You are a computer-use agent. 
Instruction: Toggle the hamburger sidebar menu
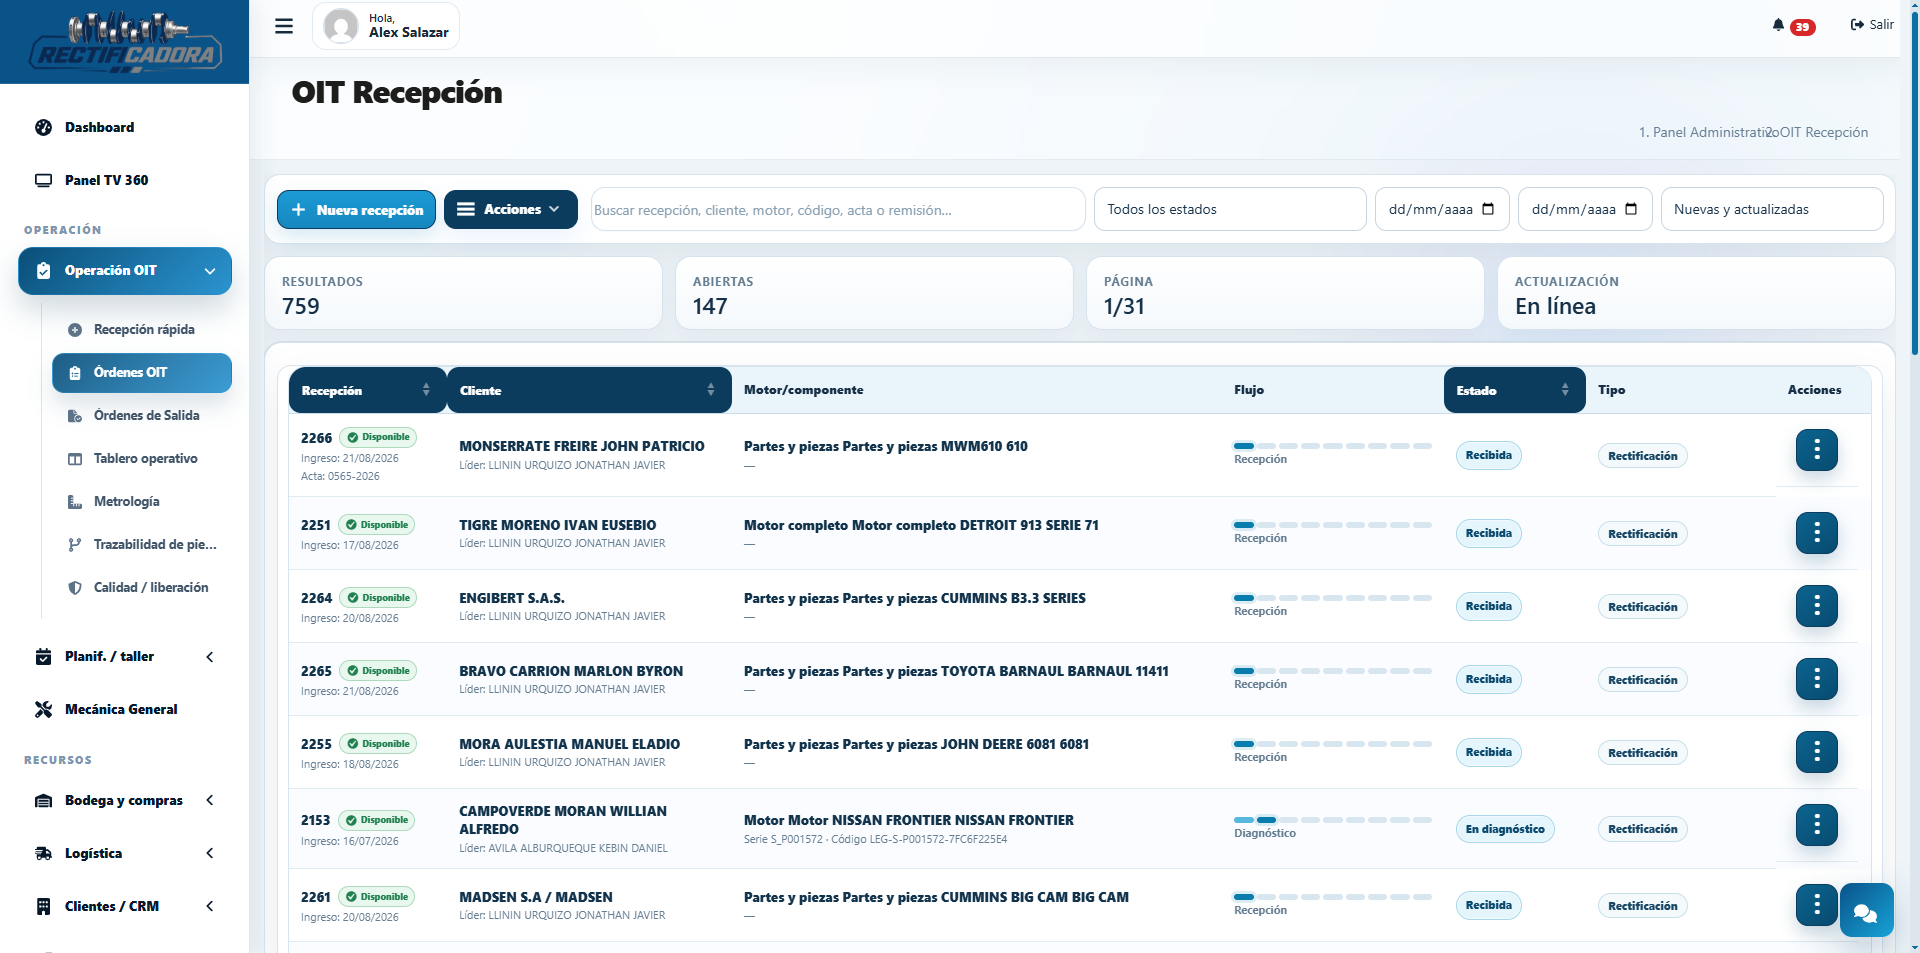(x=284, y=26)
